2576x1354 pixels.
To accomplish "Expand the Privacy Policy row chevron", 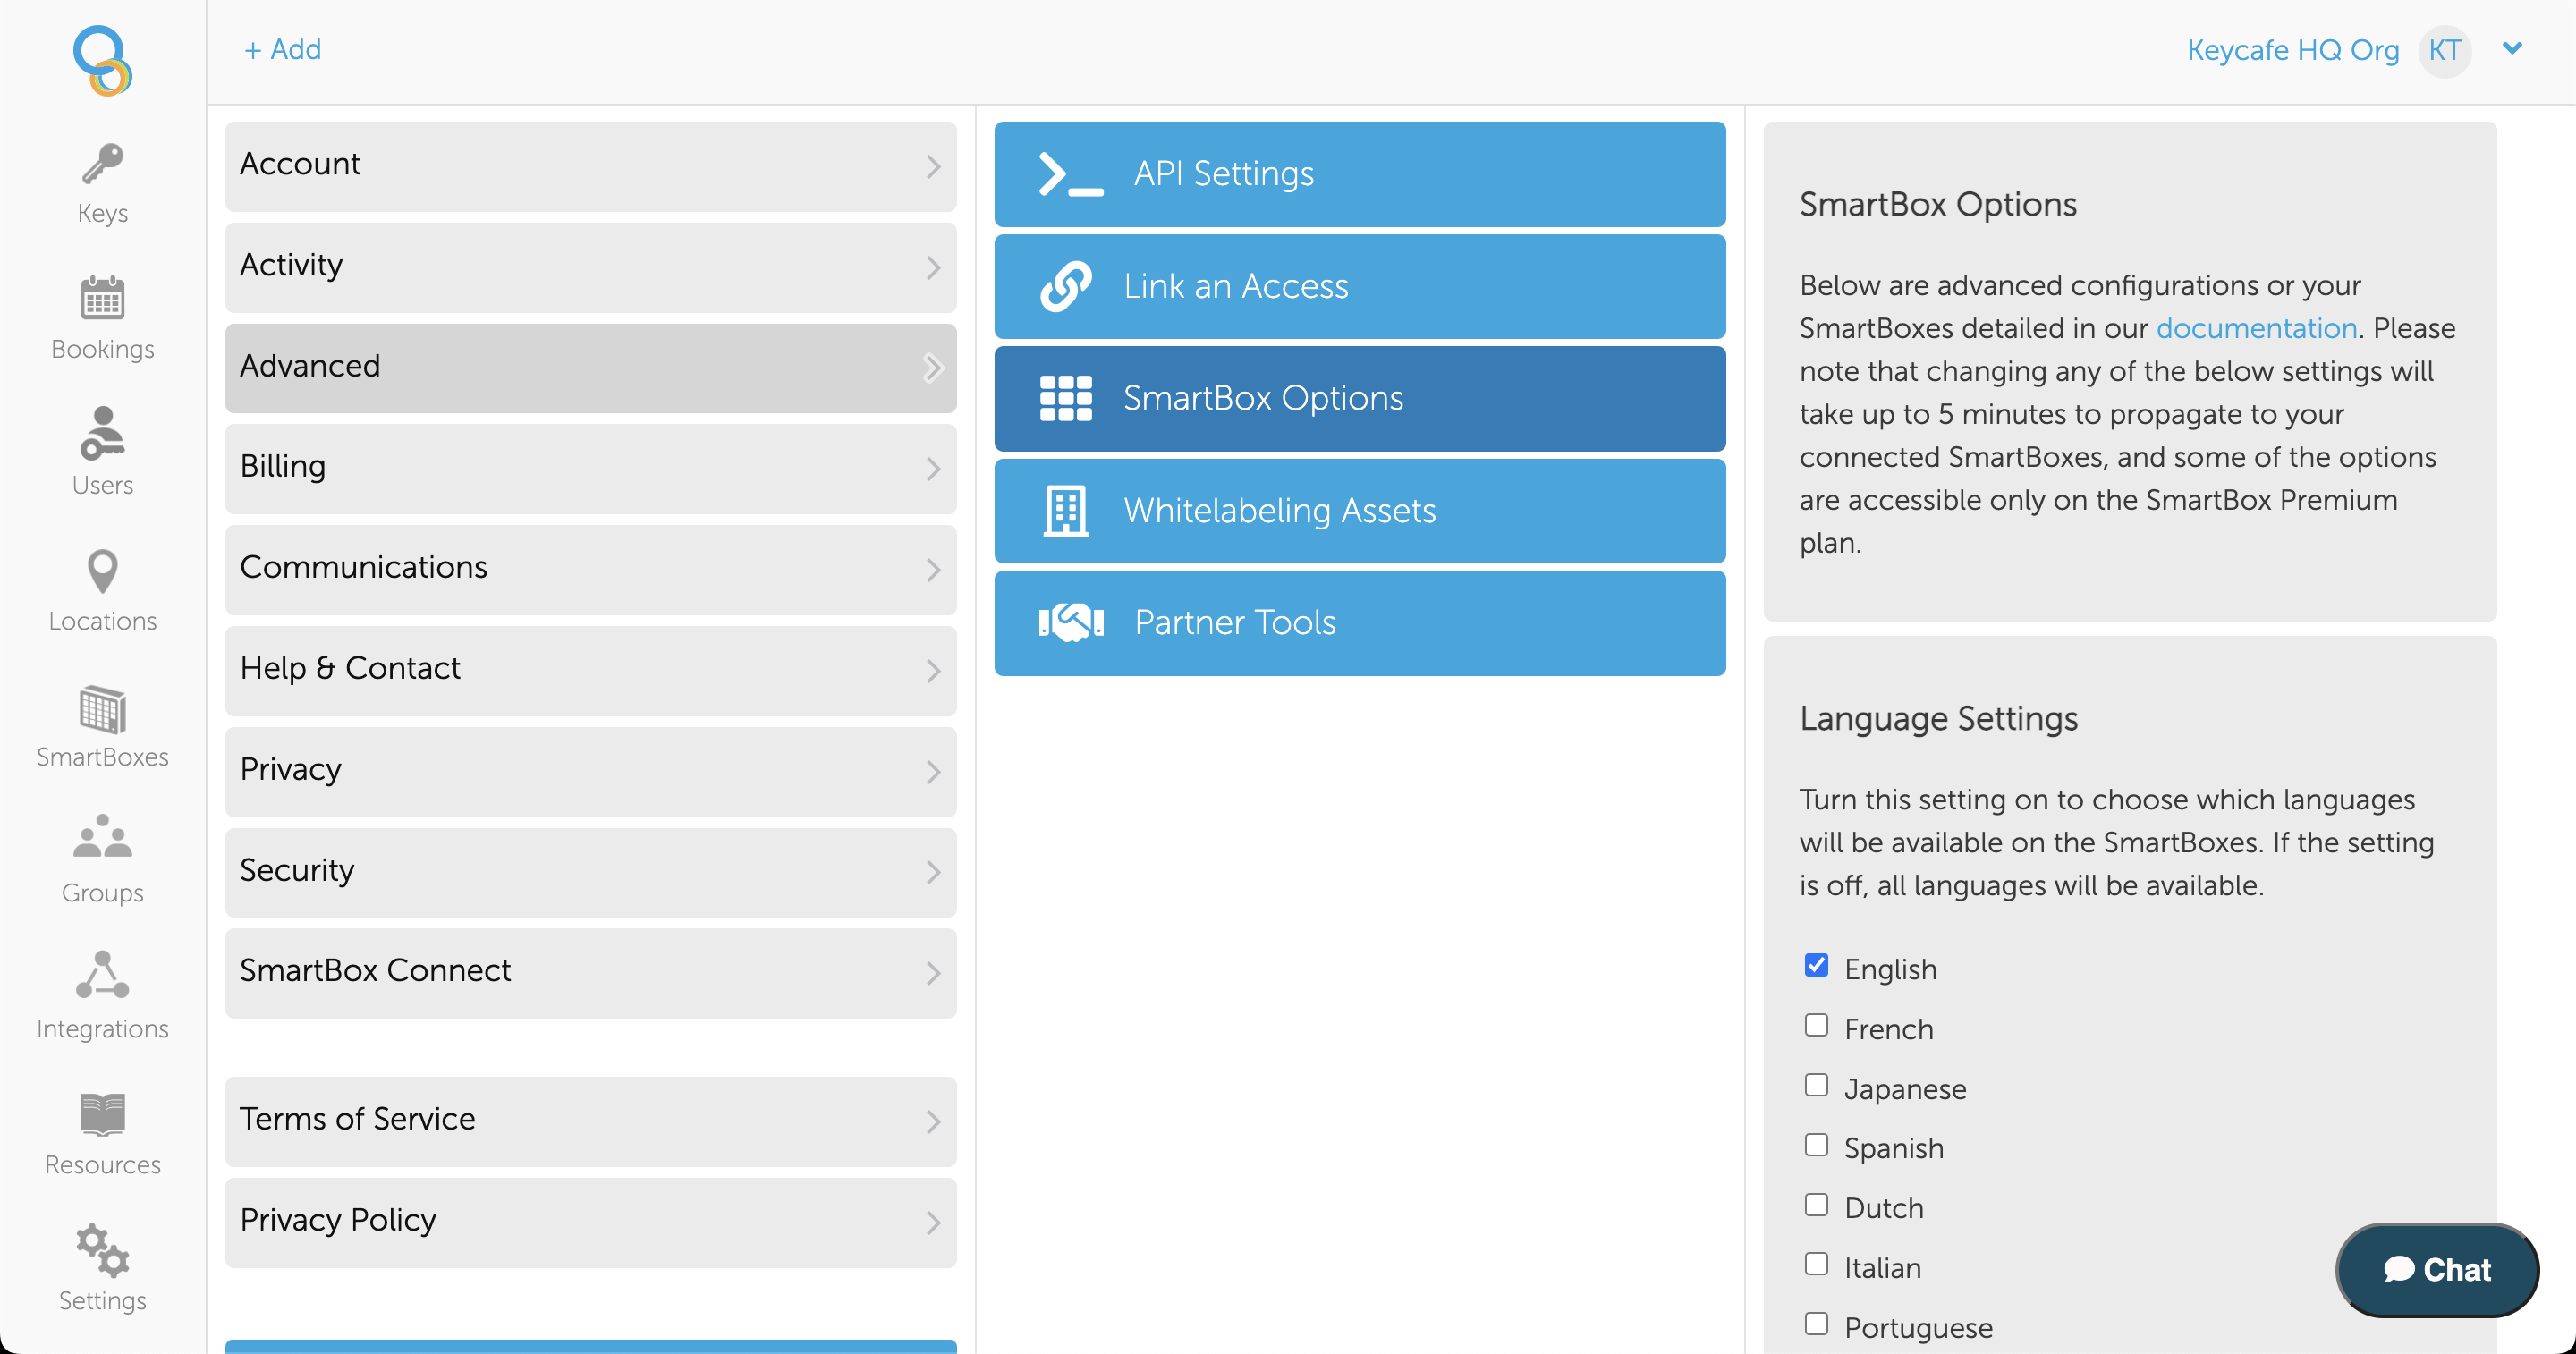I will click(x=933, y=1223).
